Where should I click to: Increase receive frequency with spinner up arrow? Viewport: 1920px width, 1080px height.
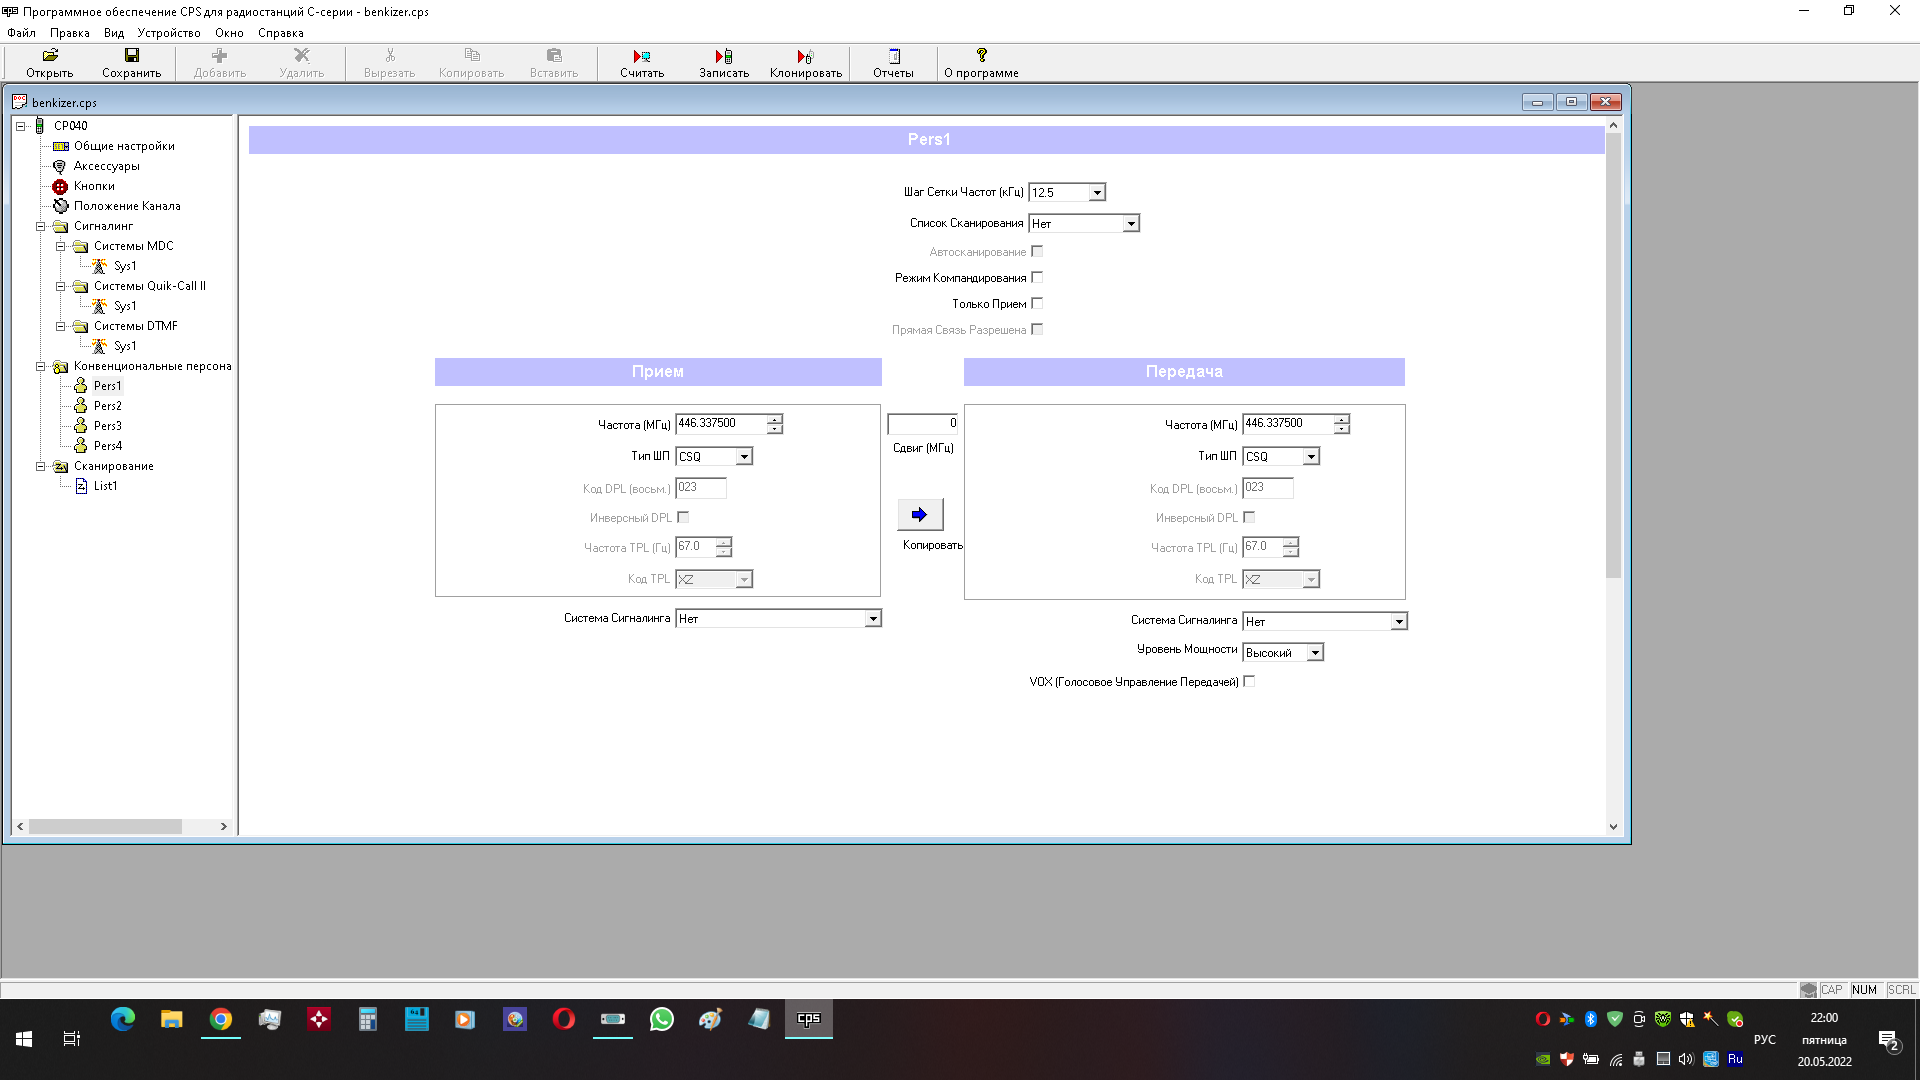(774, 419)
